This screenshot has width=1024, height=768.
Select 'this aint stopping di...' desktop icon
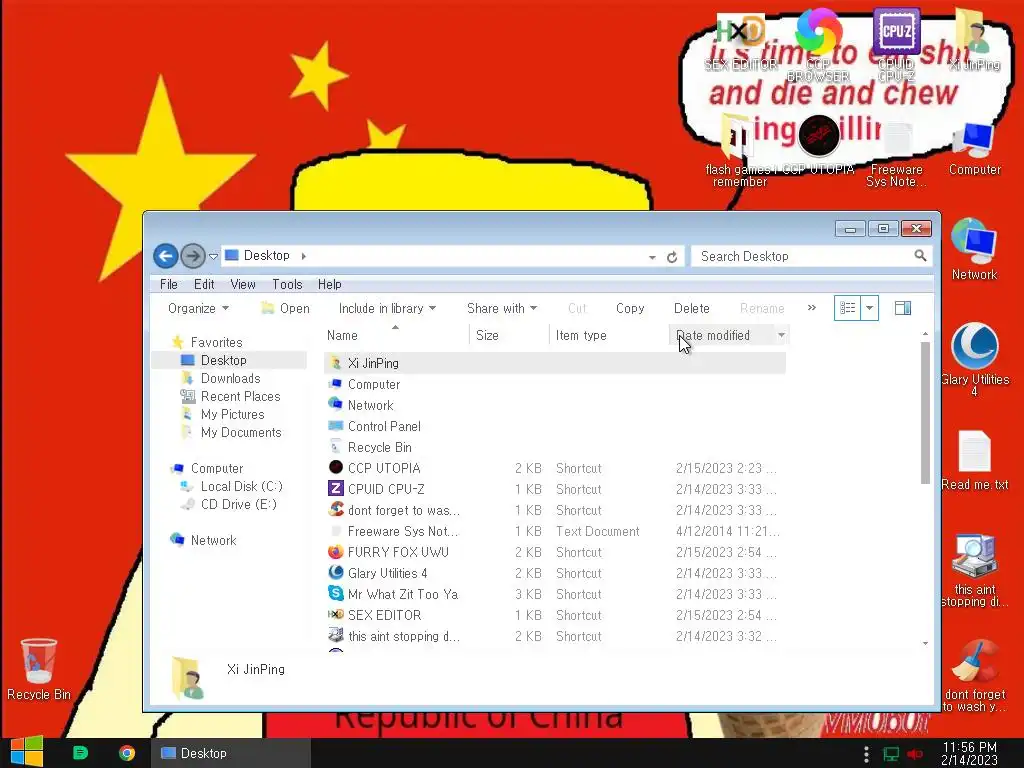point(974,571)
